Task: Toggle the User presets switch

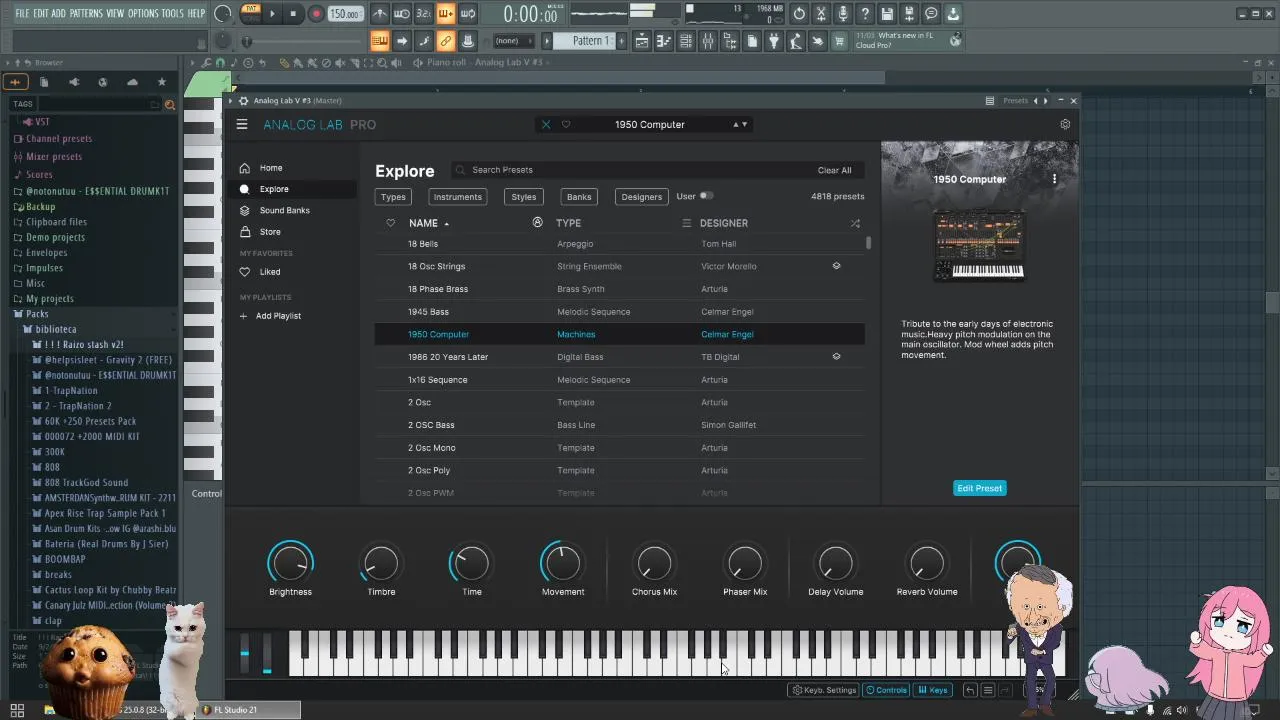Action: [706, 196]
